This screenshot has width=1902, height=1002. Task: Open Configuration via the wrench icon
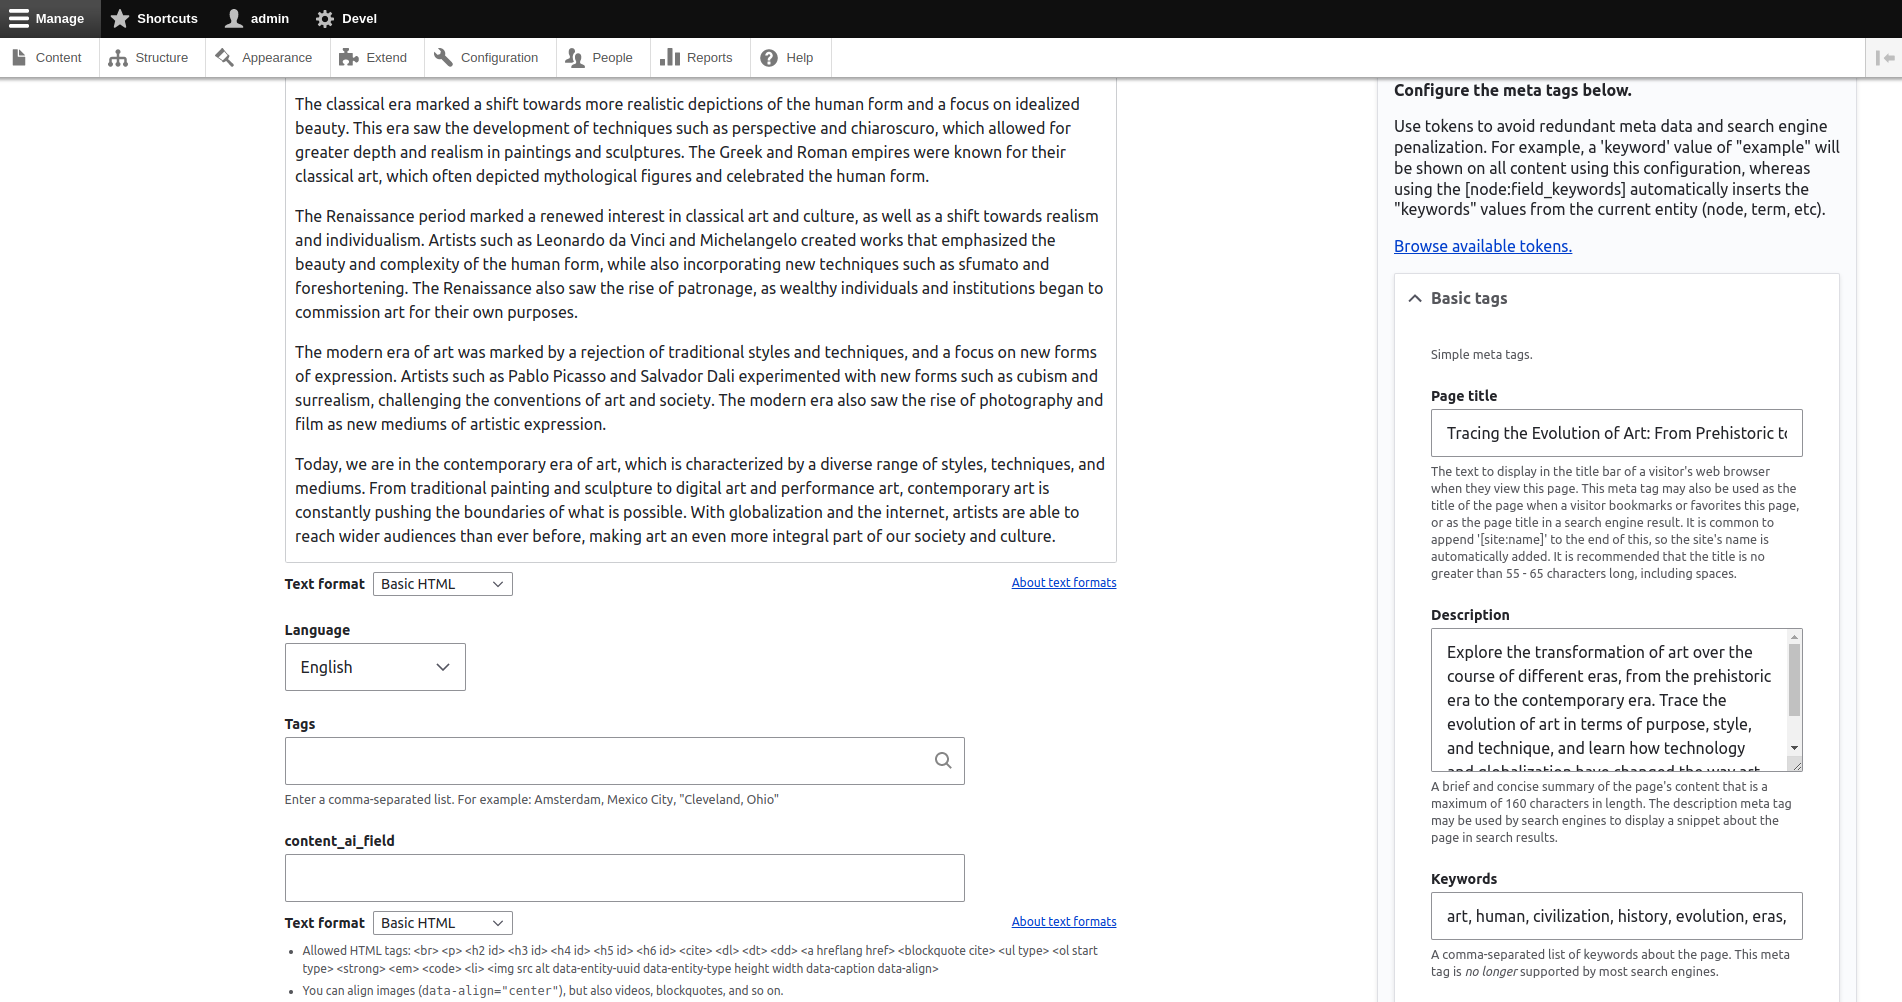(x=443, y=57)
